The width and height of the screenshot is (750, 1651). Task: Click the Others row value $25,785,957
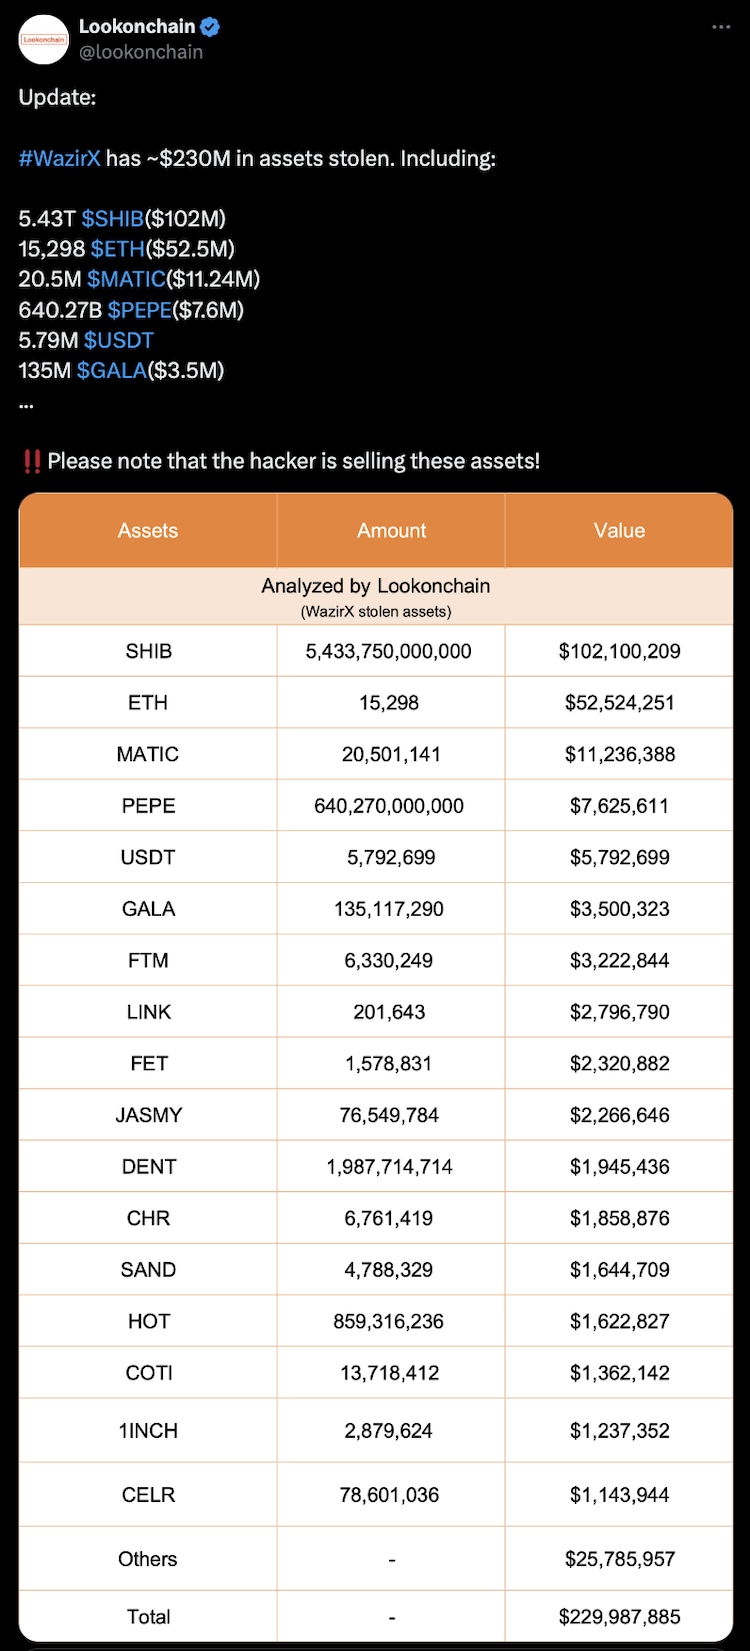(619, 1559)
